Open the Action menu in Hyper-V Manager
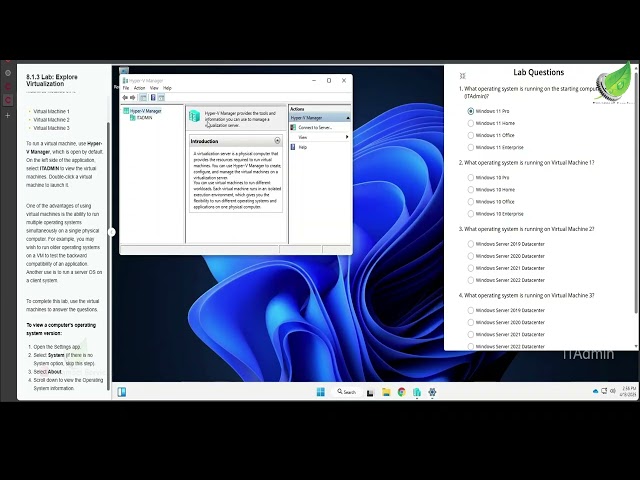The width and height of the screenshot is (640, 480). pos(139,88)
